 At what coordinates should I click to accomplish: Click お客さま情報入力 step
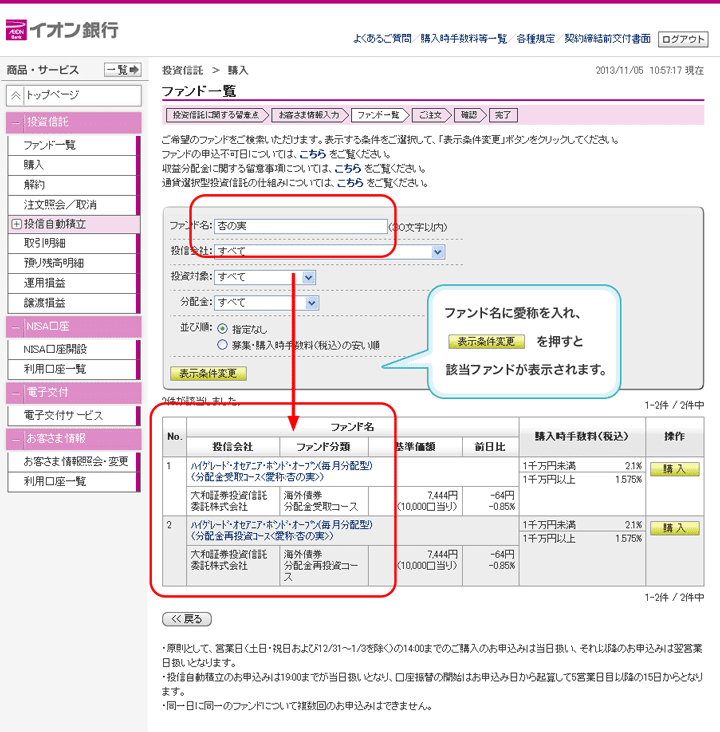(309, 115)
